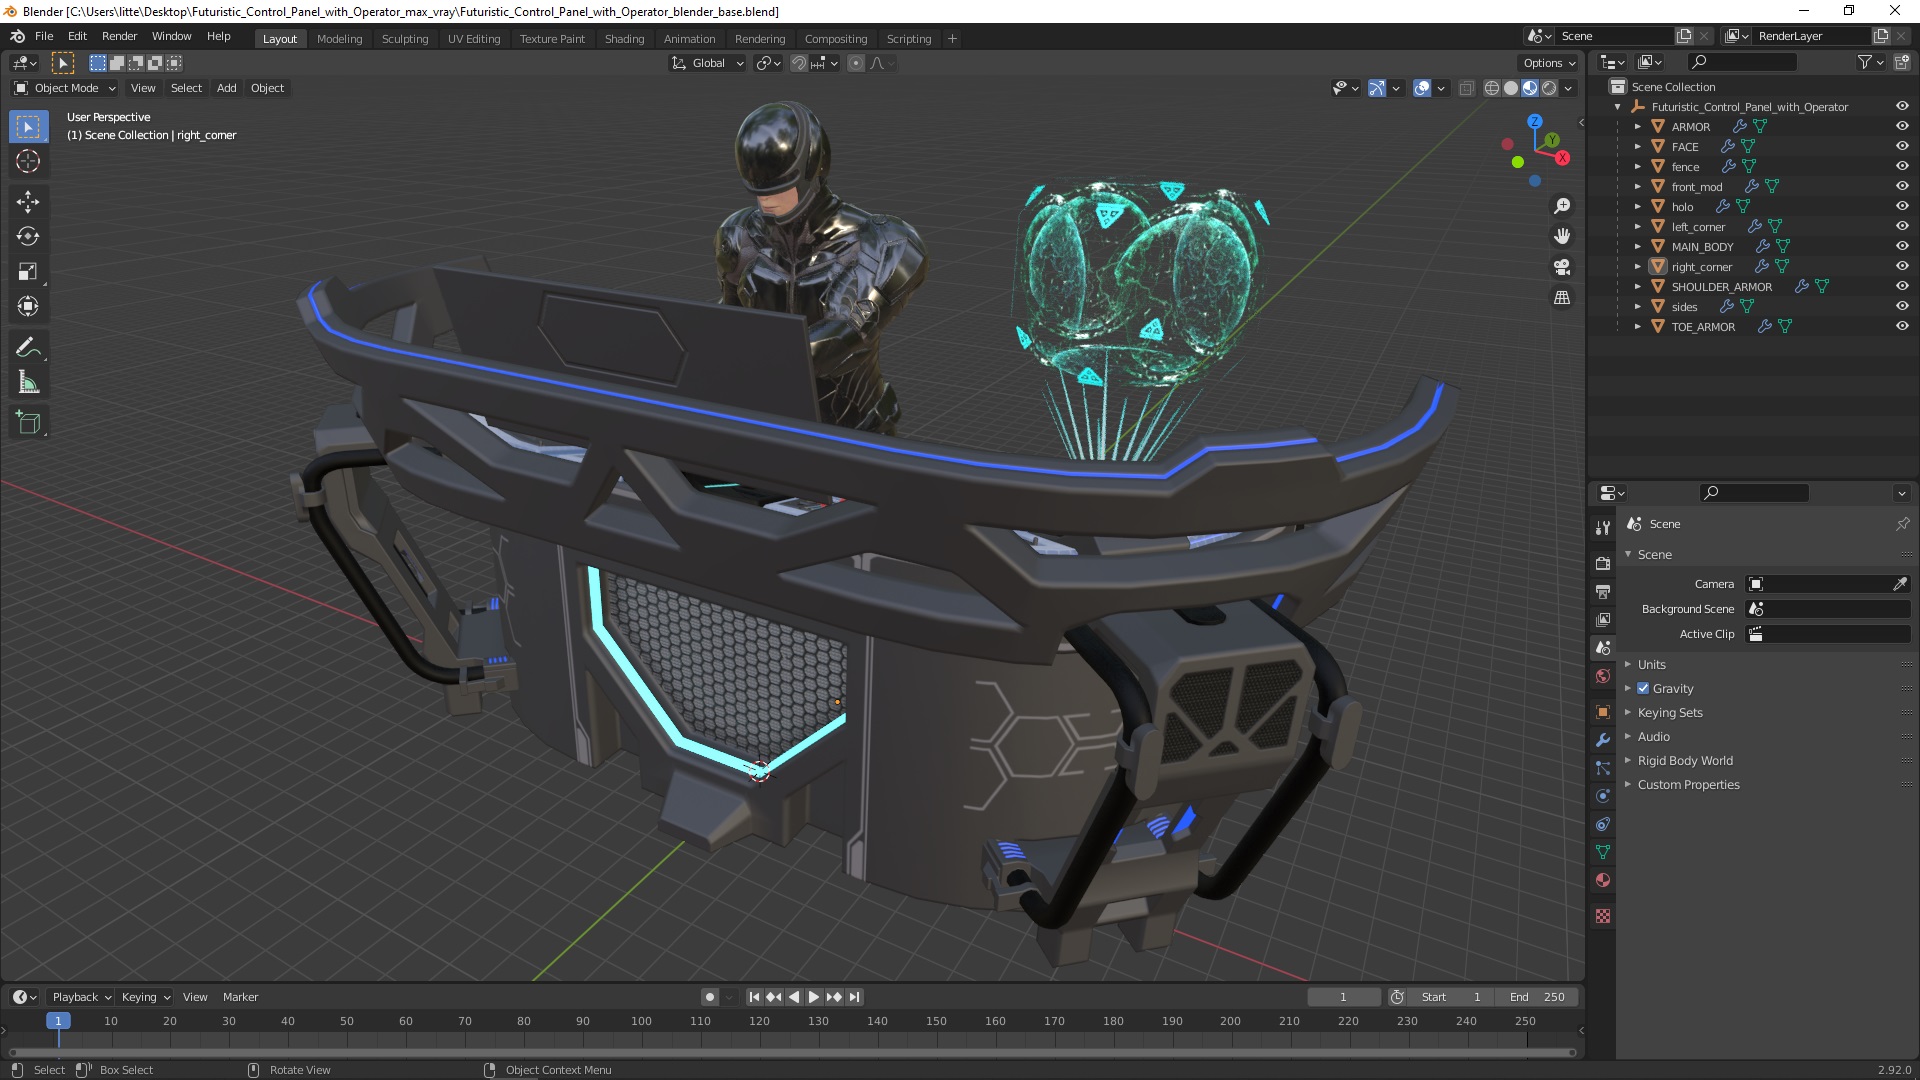
Task: Select the Annotate tool
Action: (28, 347)
